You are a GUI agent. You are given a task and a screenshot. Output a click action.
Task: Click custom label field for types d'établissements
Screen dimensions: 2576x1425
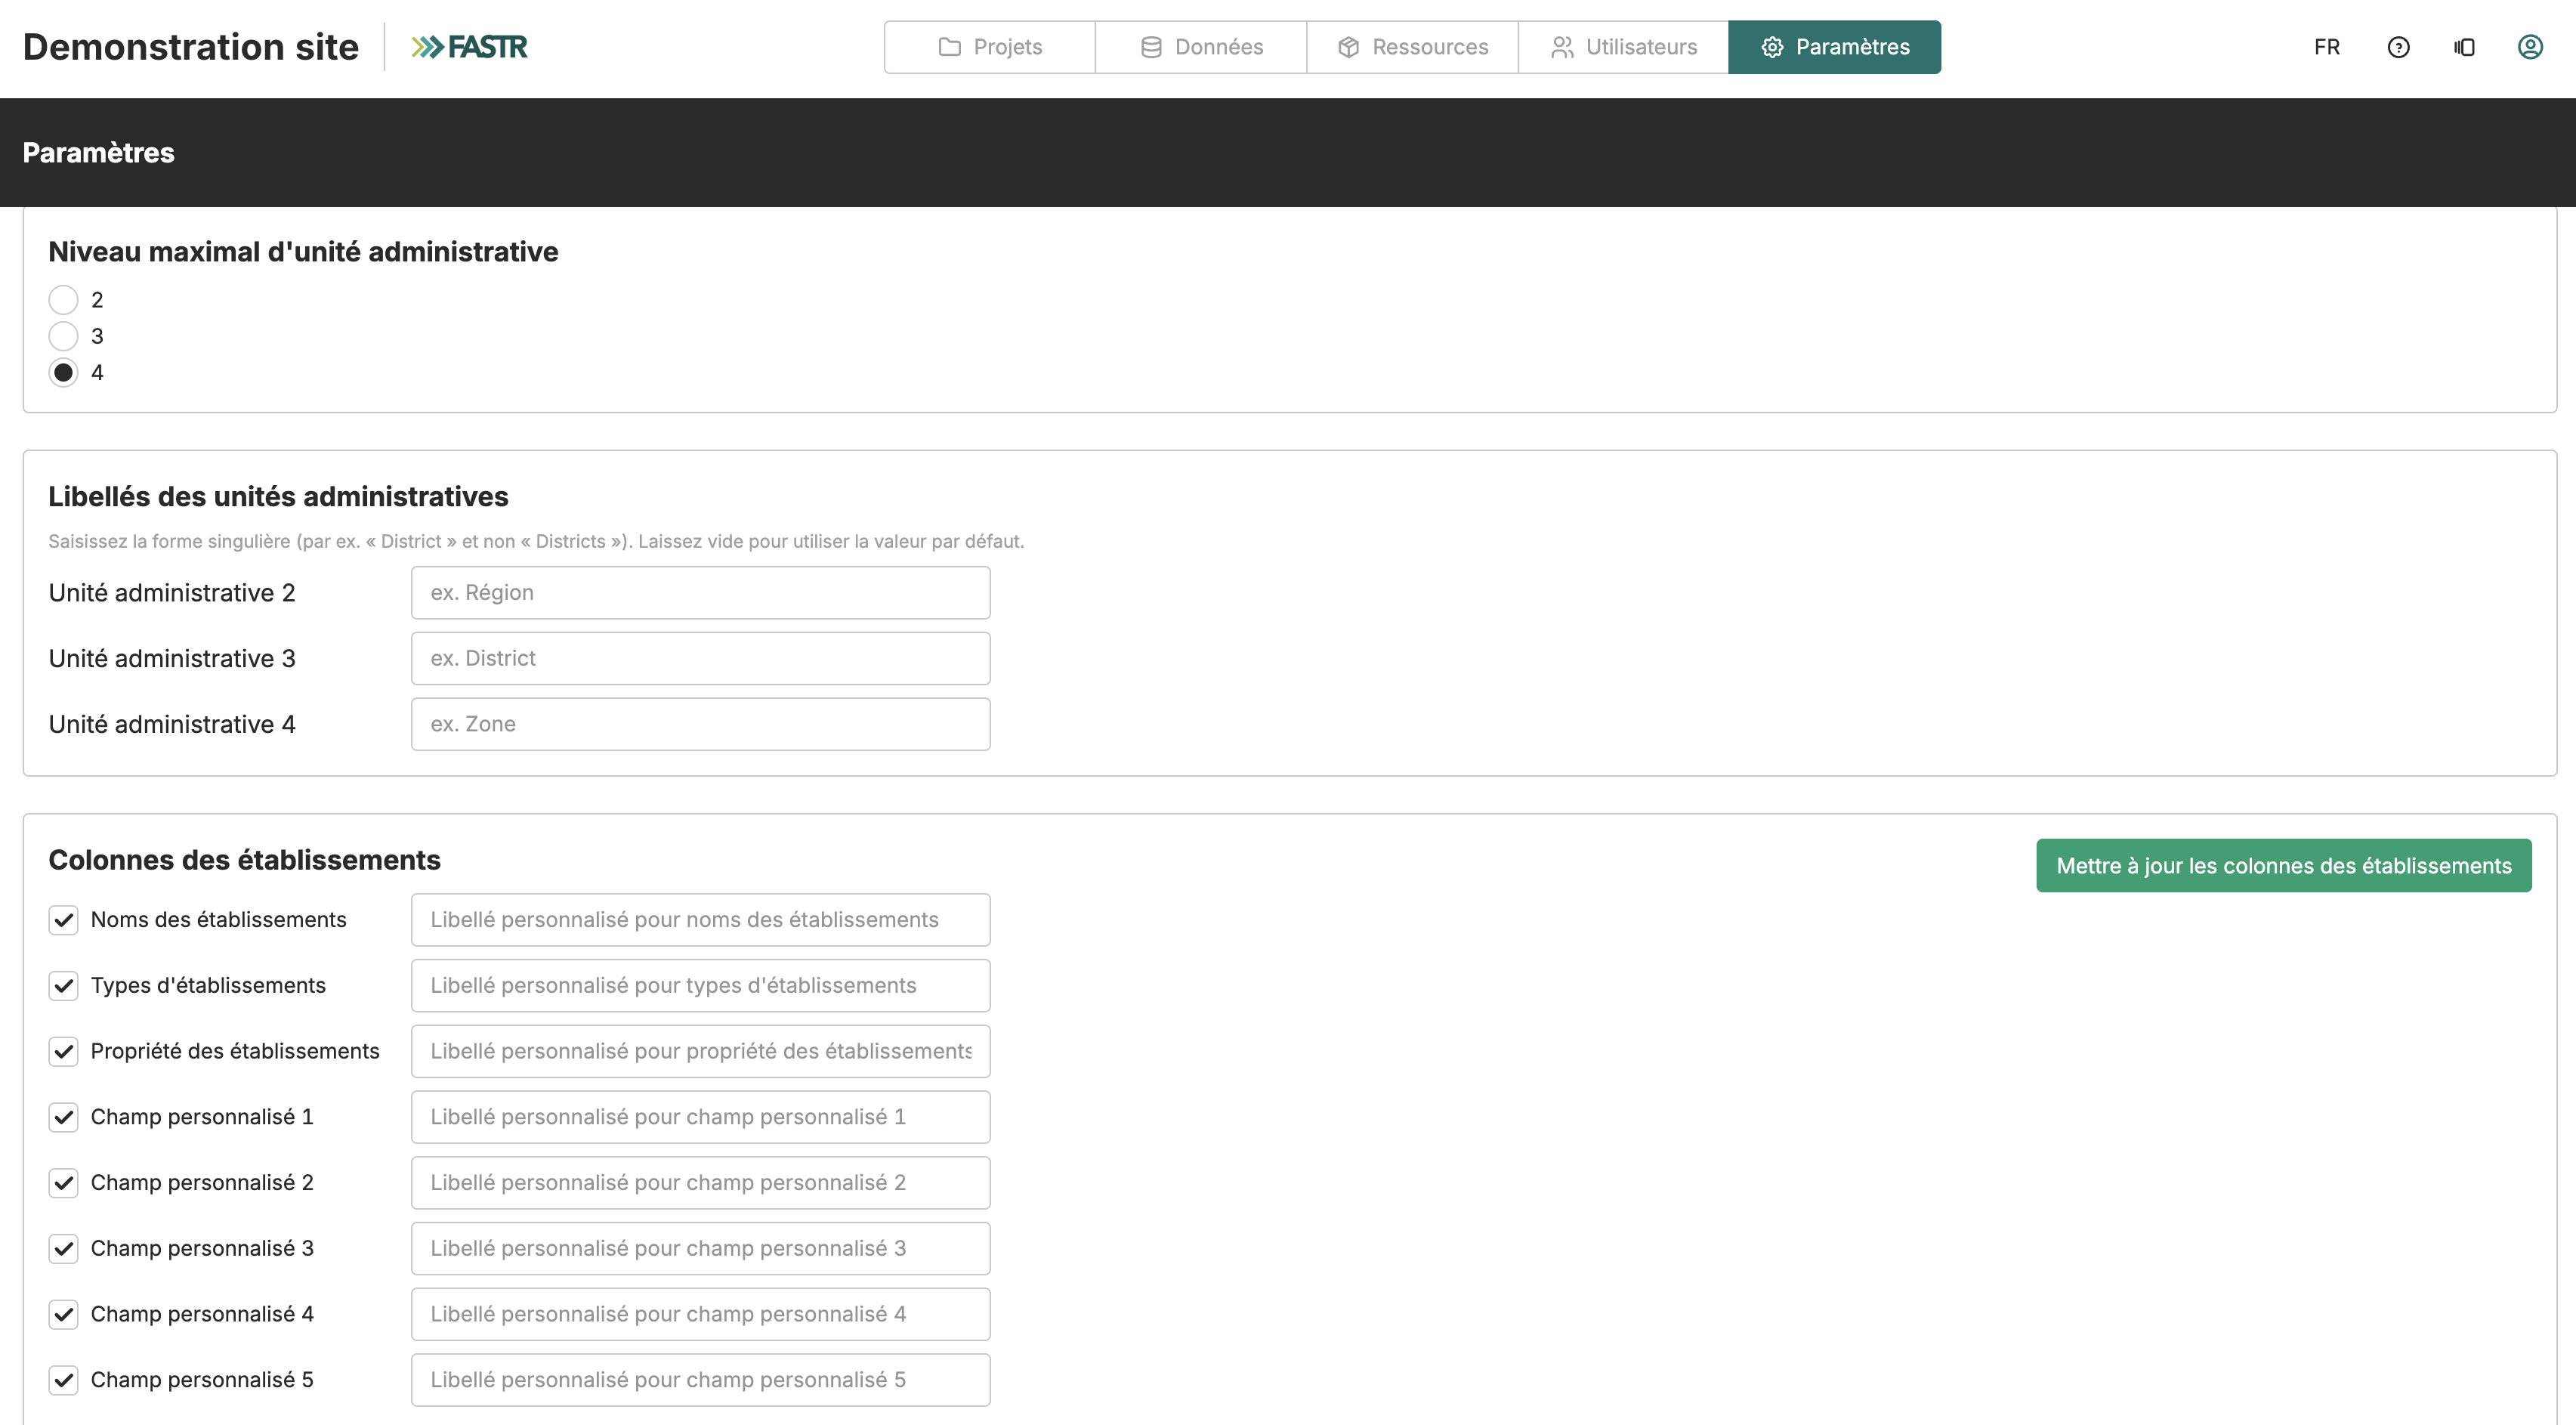[700, 986]
